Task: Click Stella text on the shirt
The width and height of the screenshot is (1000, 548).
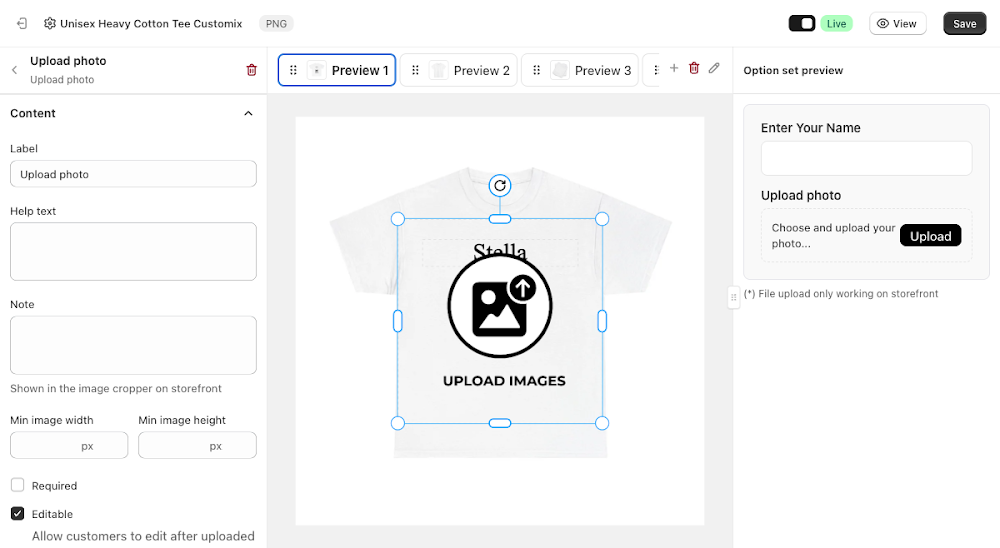Action: [x=500, y=251]
